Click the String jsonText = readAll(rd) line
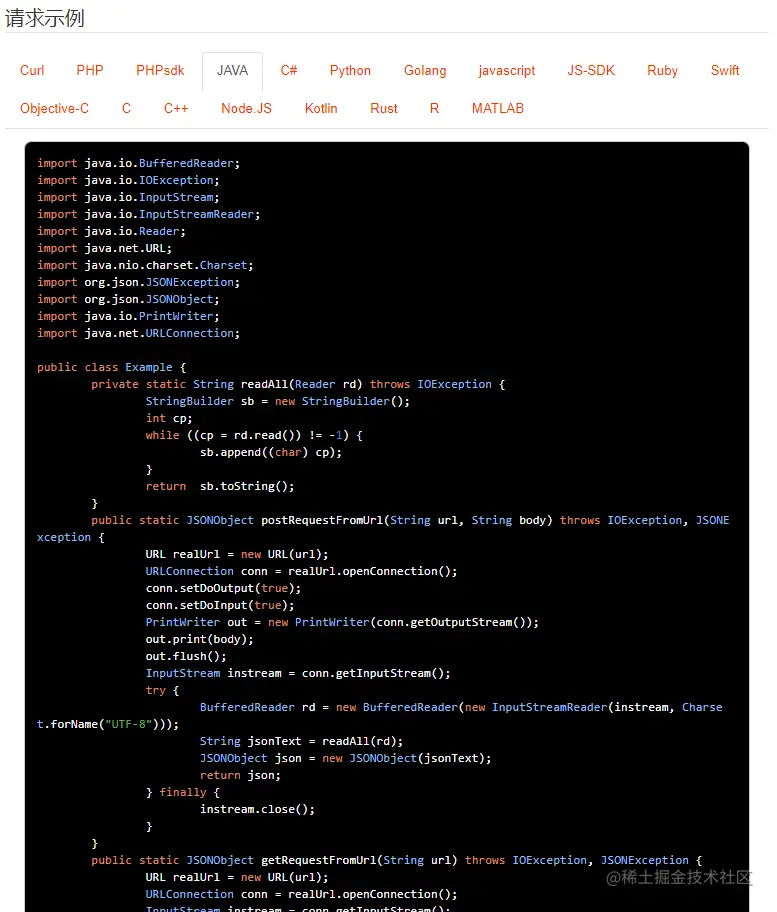The width and height of the screenshot is (777, 912). [x=302, y=742]
